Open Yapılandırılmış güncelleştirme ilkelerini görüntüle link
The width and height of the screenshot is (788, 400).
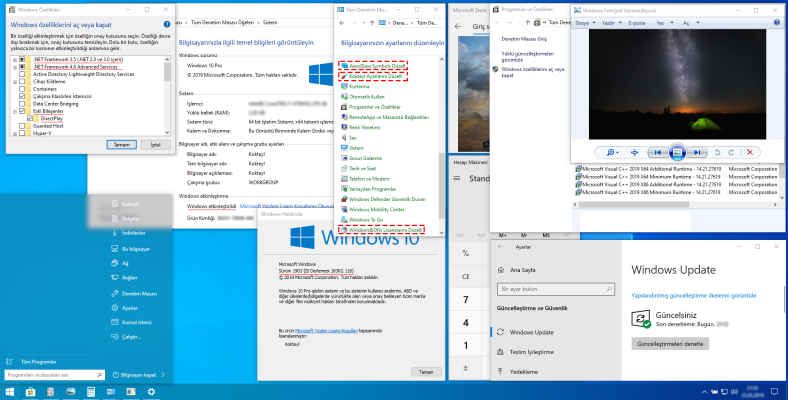(x=694, y=295)
